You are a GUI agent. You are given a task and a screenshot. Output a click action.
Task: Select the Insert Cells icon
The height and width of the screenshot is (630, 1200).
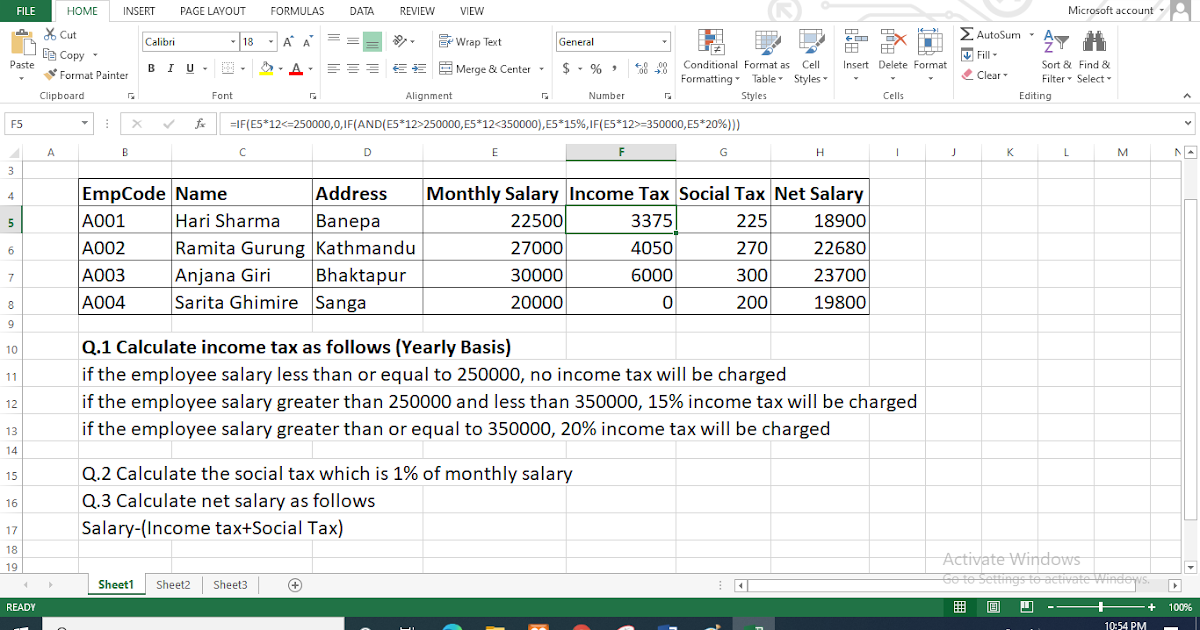[x=855, y=45]
